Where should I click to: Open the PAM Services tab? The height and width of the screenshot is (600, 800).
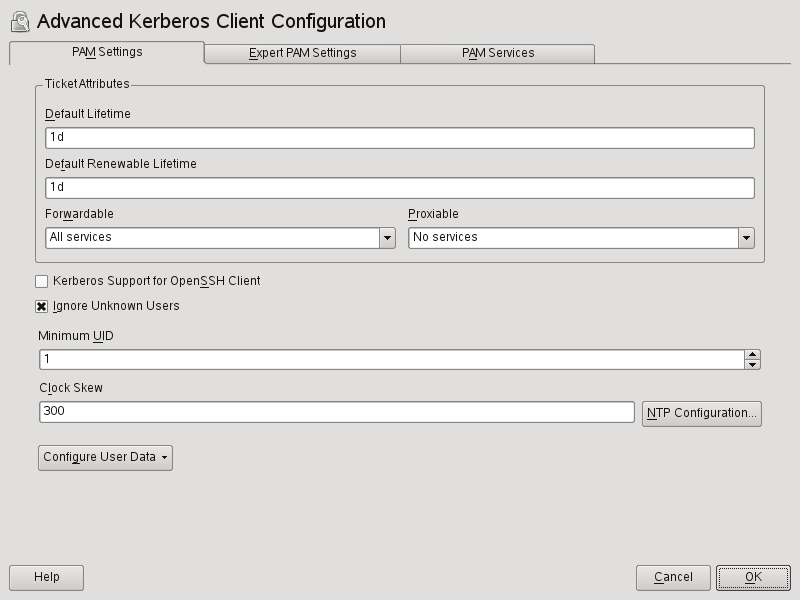pos(496,51)
